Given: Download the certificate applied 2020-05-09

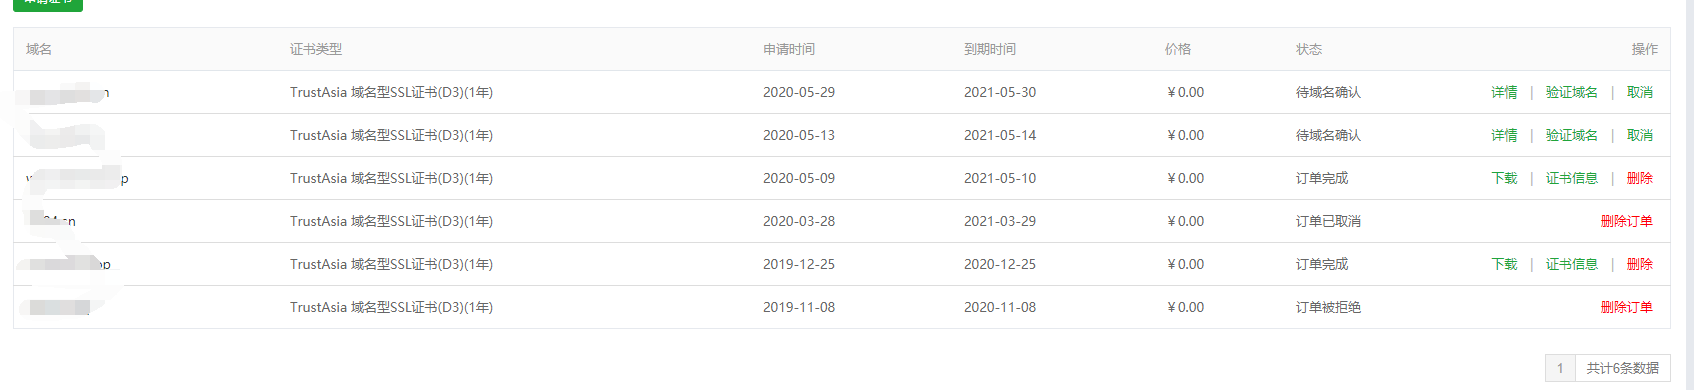Looking at the screenshot, I should pyautogui.click(x=1504, y=178).
